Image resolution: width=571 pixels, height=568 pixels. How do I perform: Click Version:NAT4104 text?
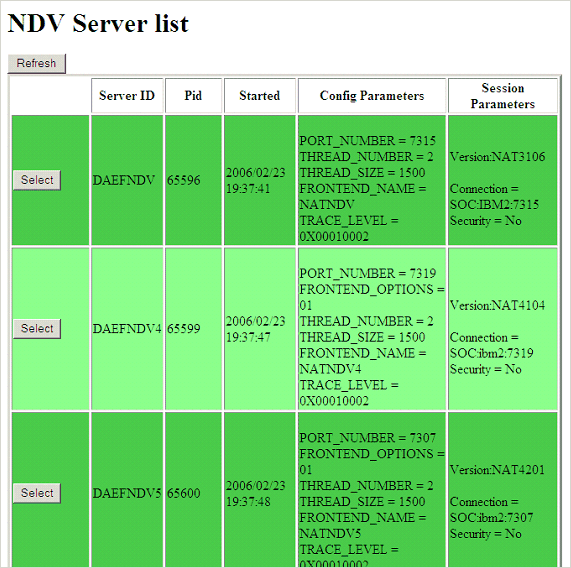tap(497, 305)
